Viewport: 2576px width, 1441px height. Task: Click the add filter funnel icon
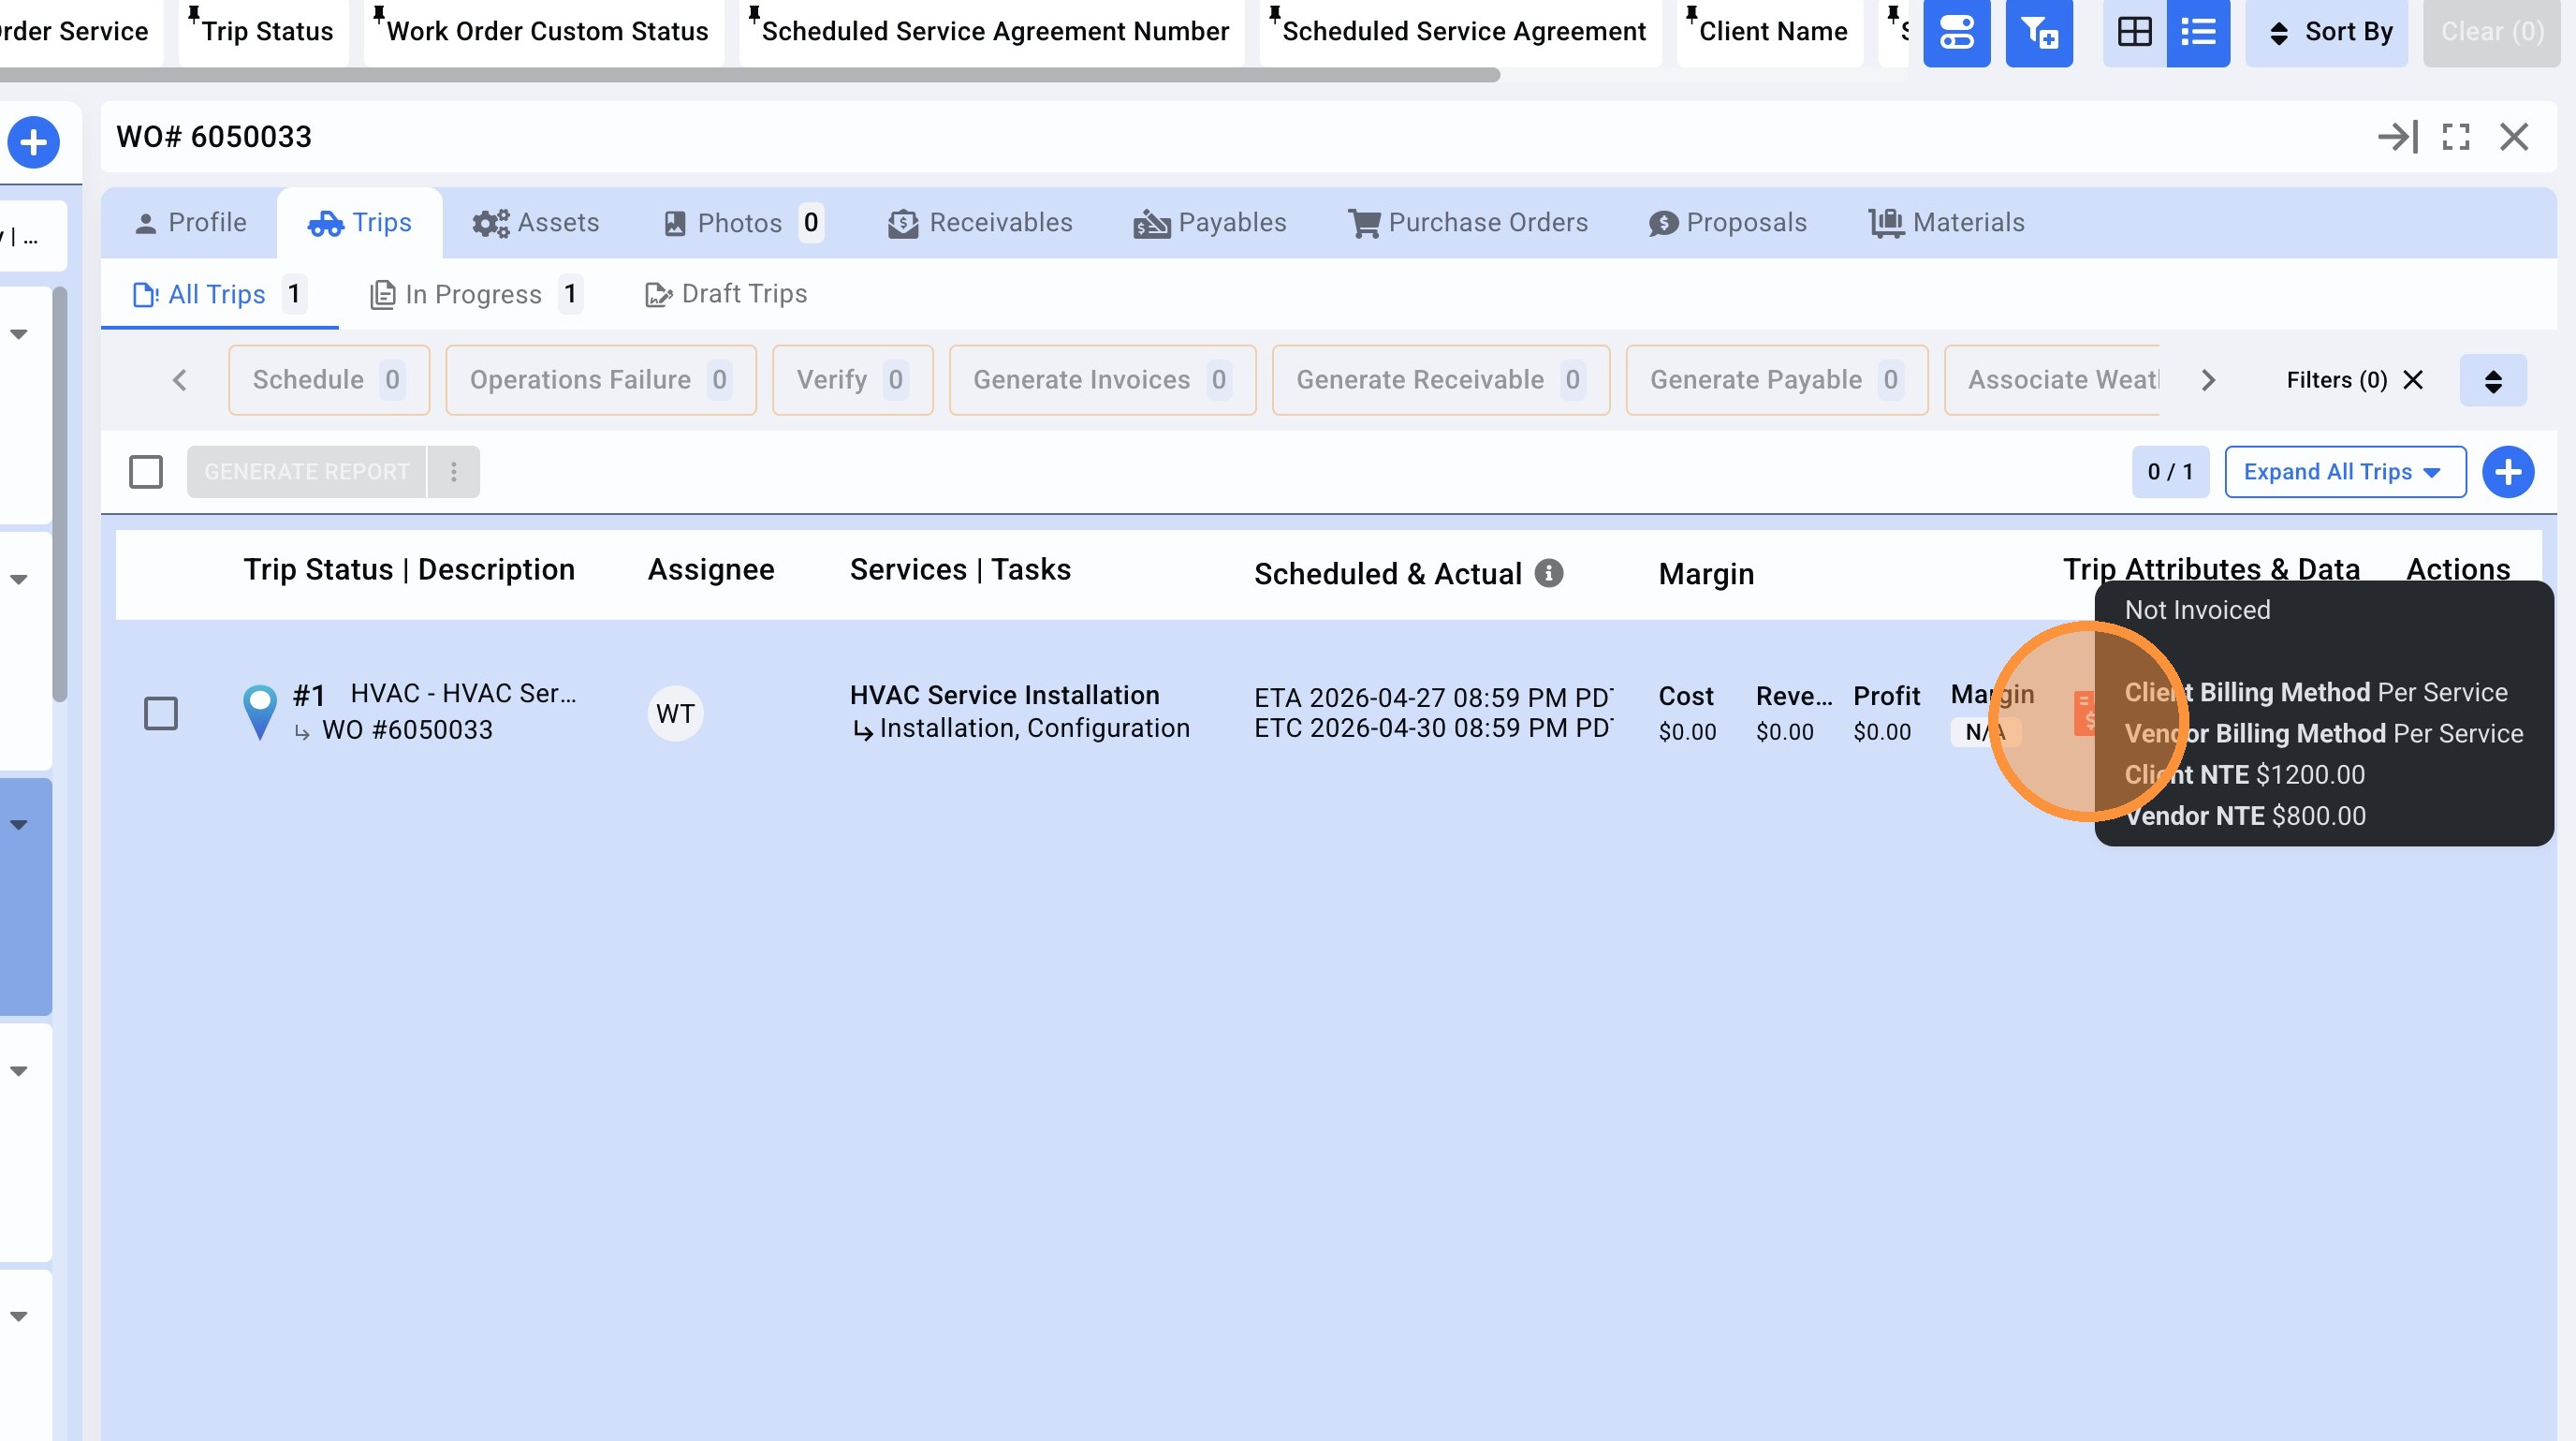tap(2038, 33)
